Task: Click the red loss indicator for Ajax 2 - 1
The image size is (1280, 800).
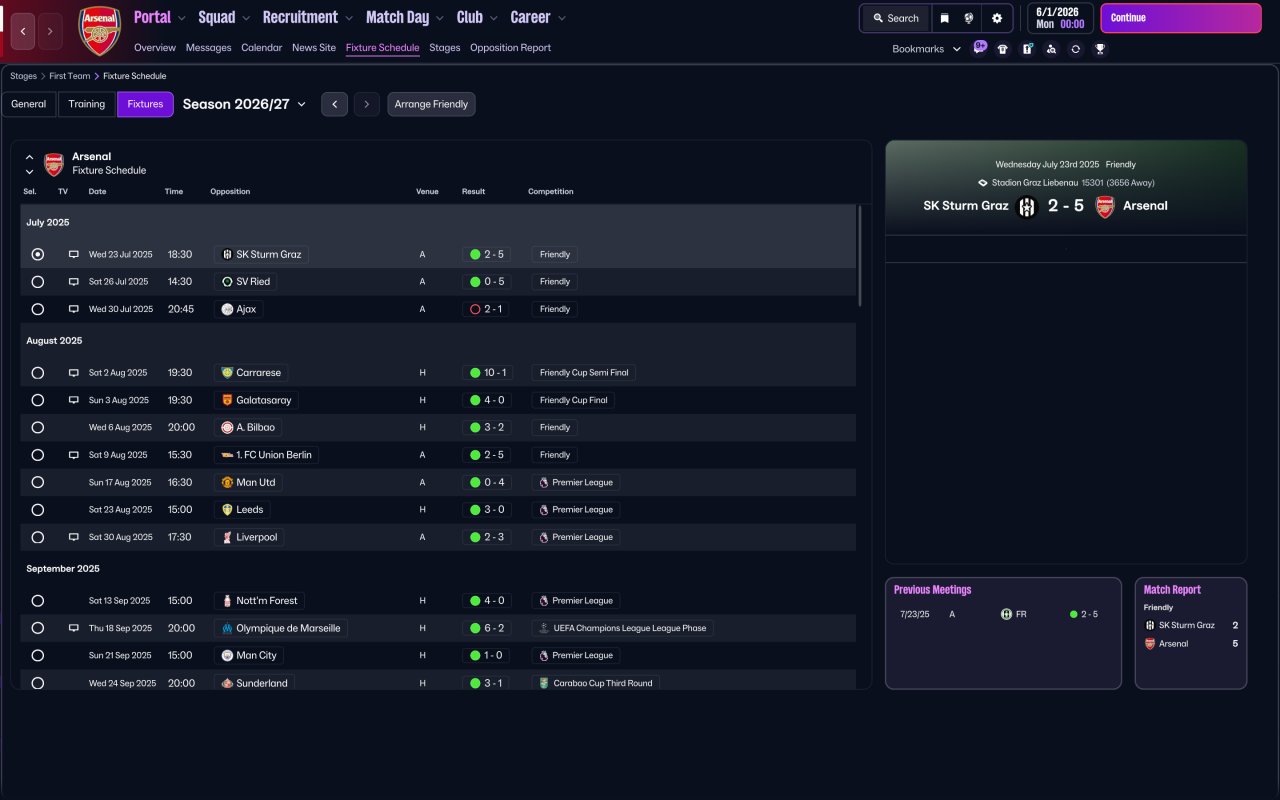Action: [x=475, y=309]
